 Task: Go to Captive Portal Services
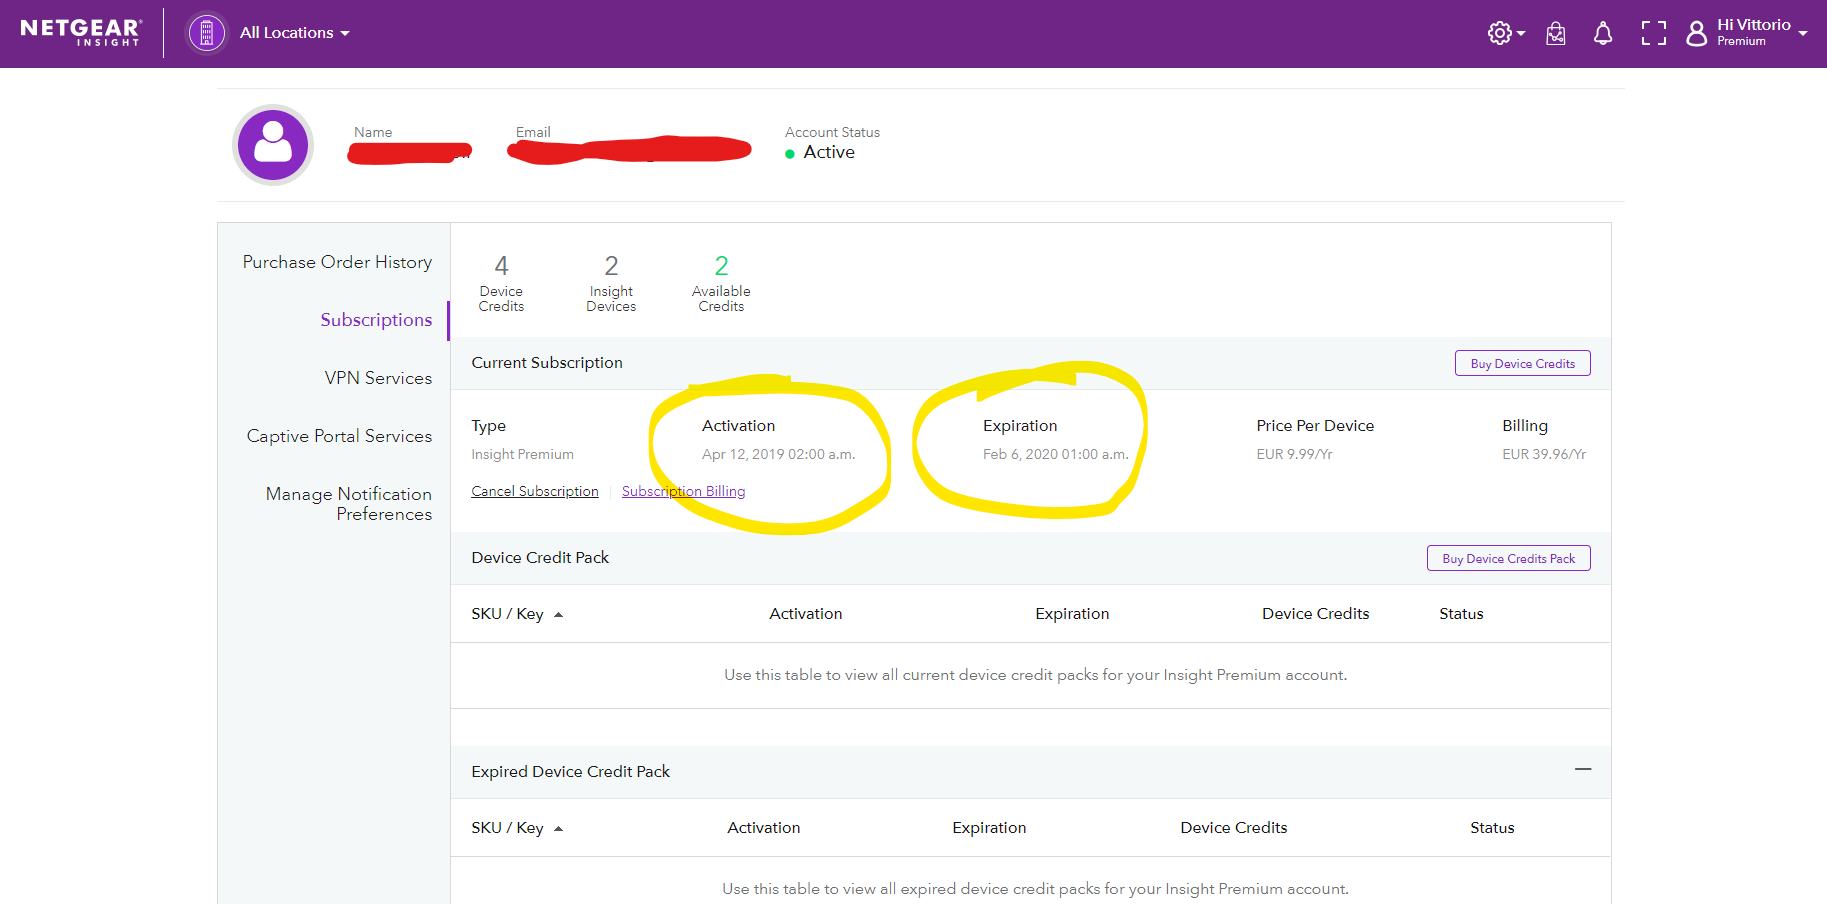pos(339,436)
